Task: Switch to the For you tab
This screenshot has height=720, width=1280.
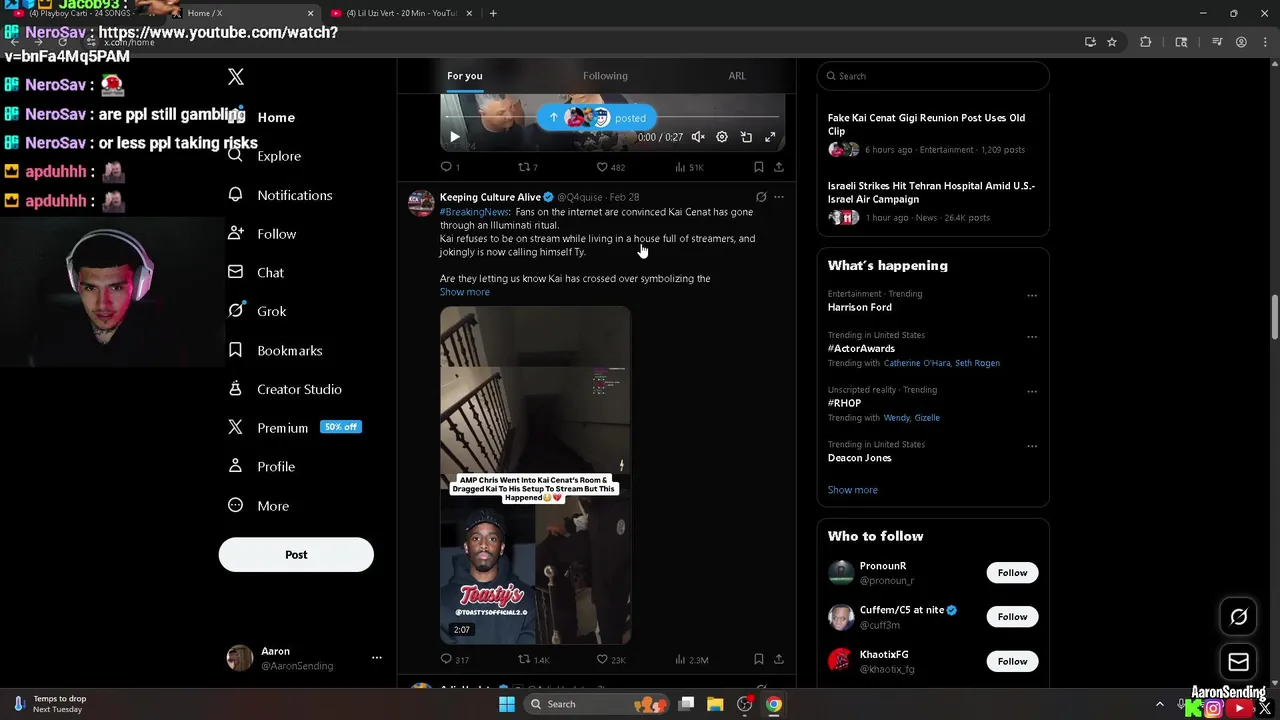Action: (x=464, y=76)
